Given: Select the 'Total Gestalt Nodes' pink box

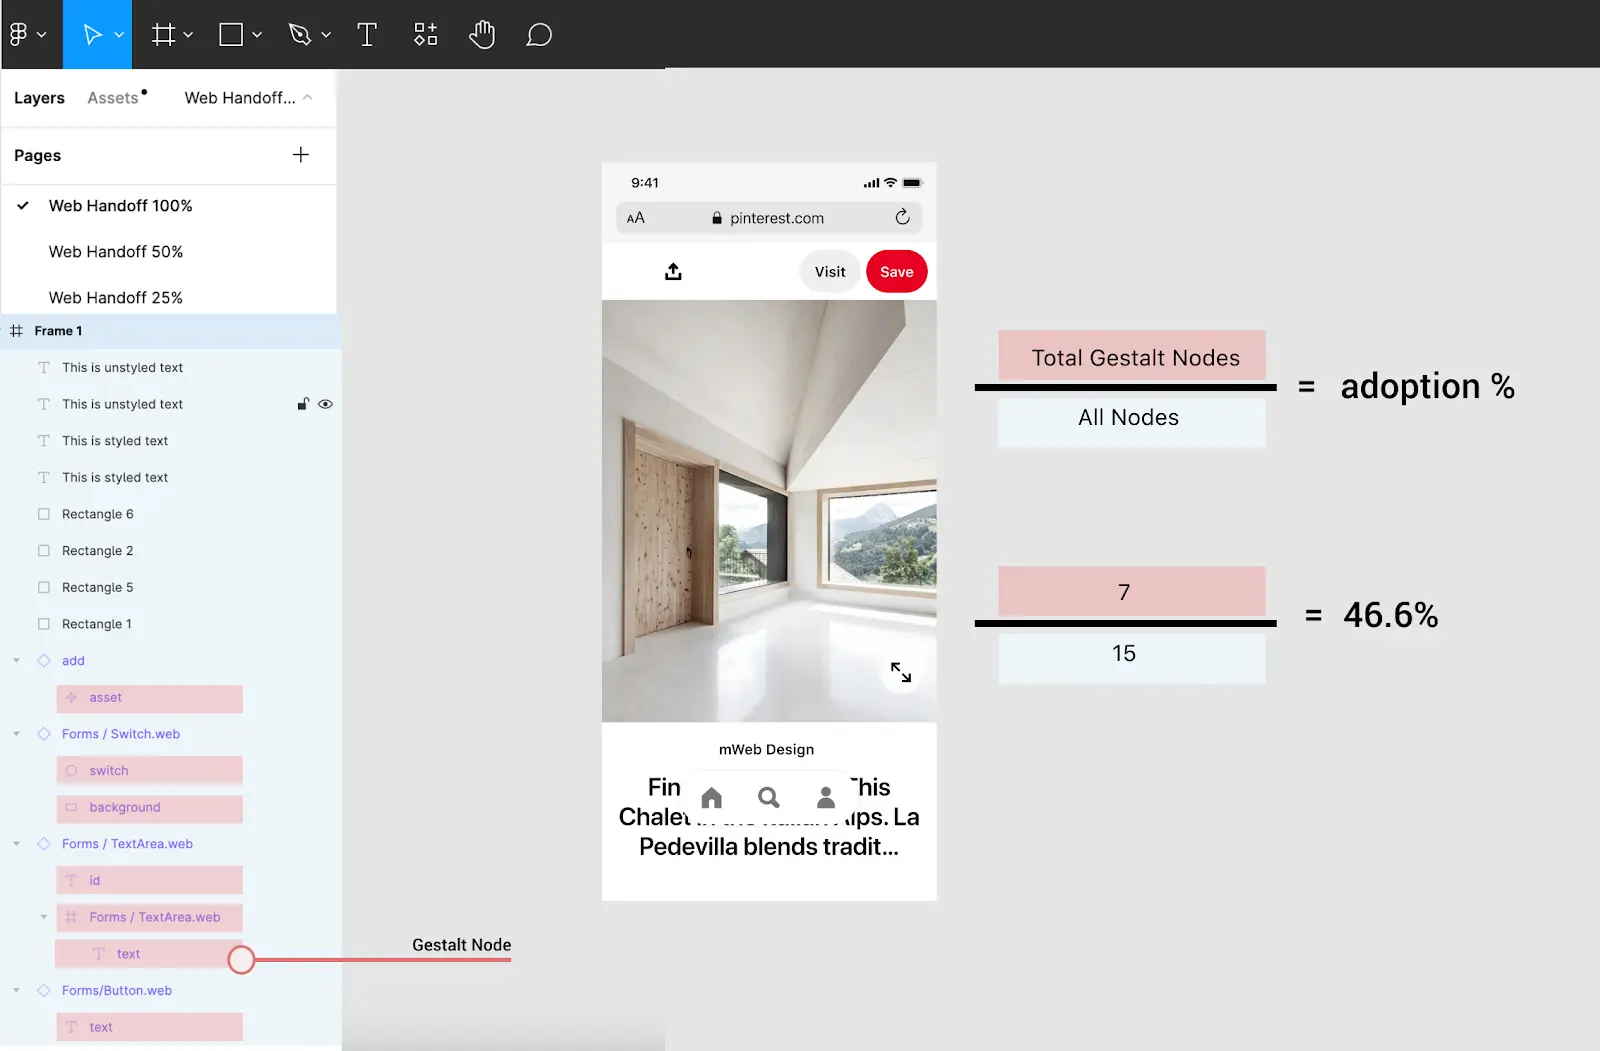Looking at the screenshot, I should pos(1132,356).
